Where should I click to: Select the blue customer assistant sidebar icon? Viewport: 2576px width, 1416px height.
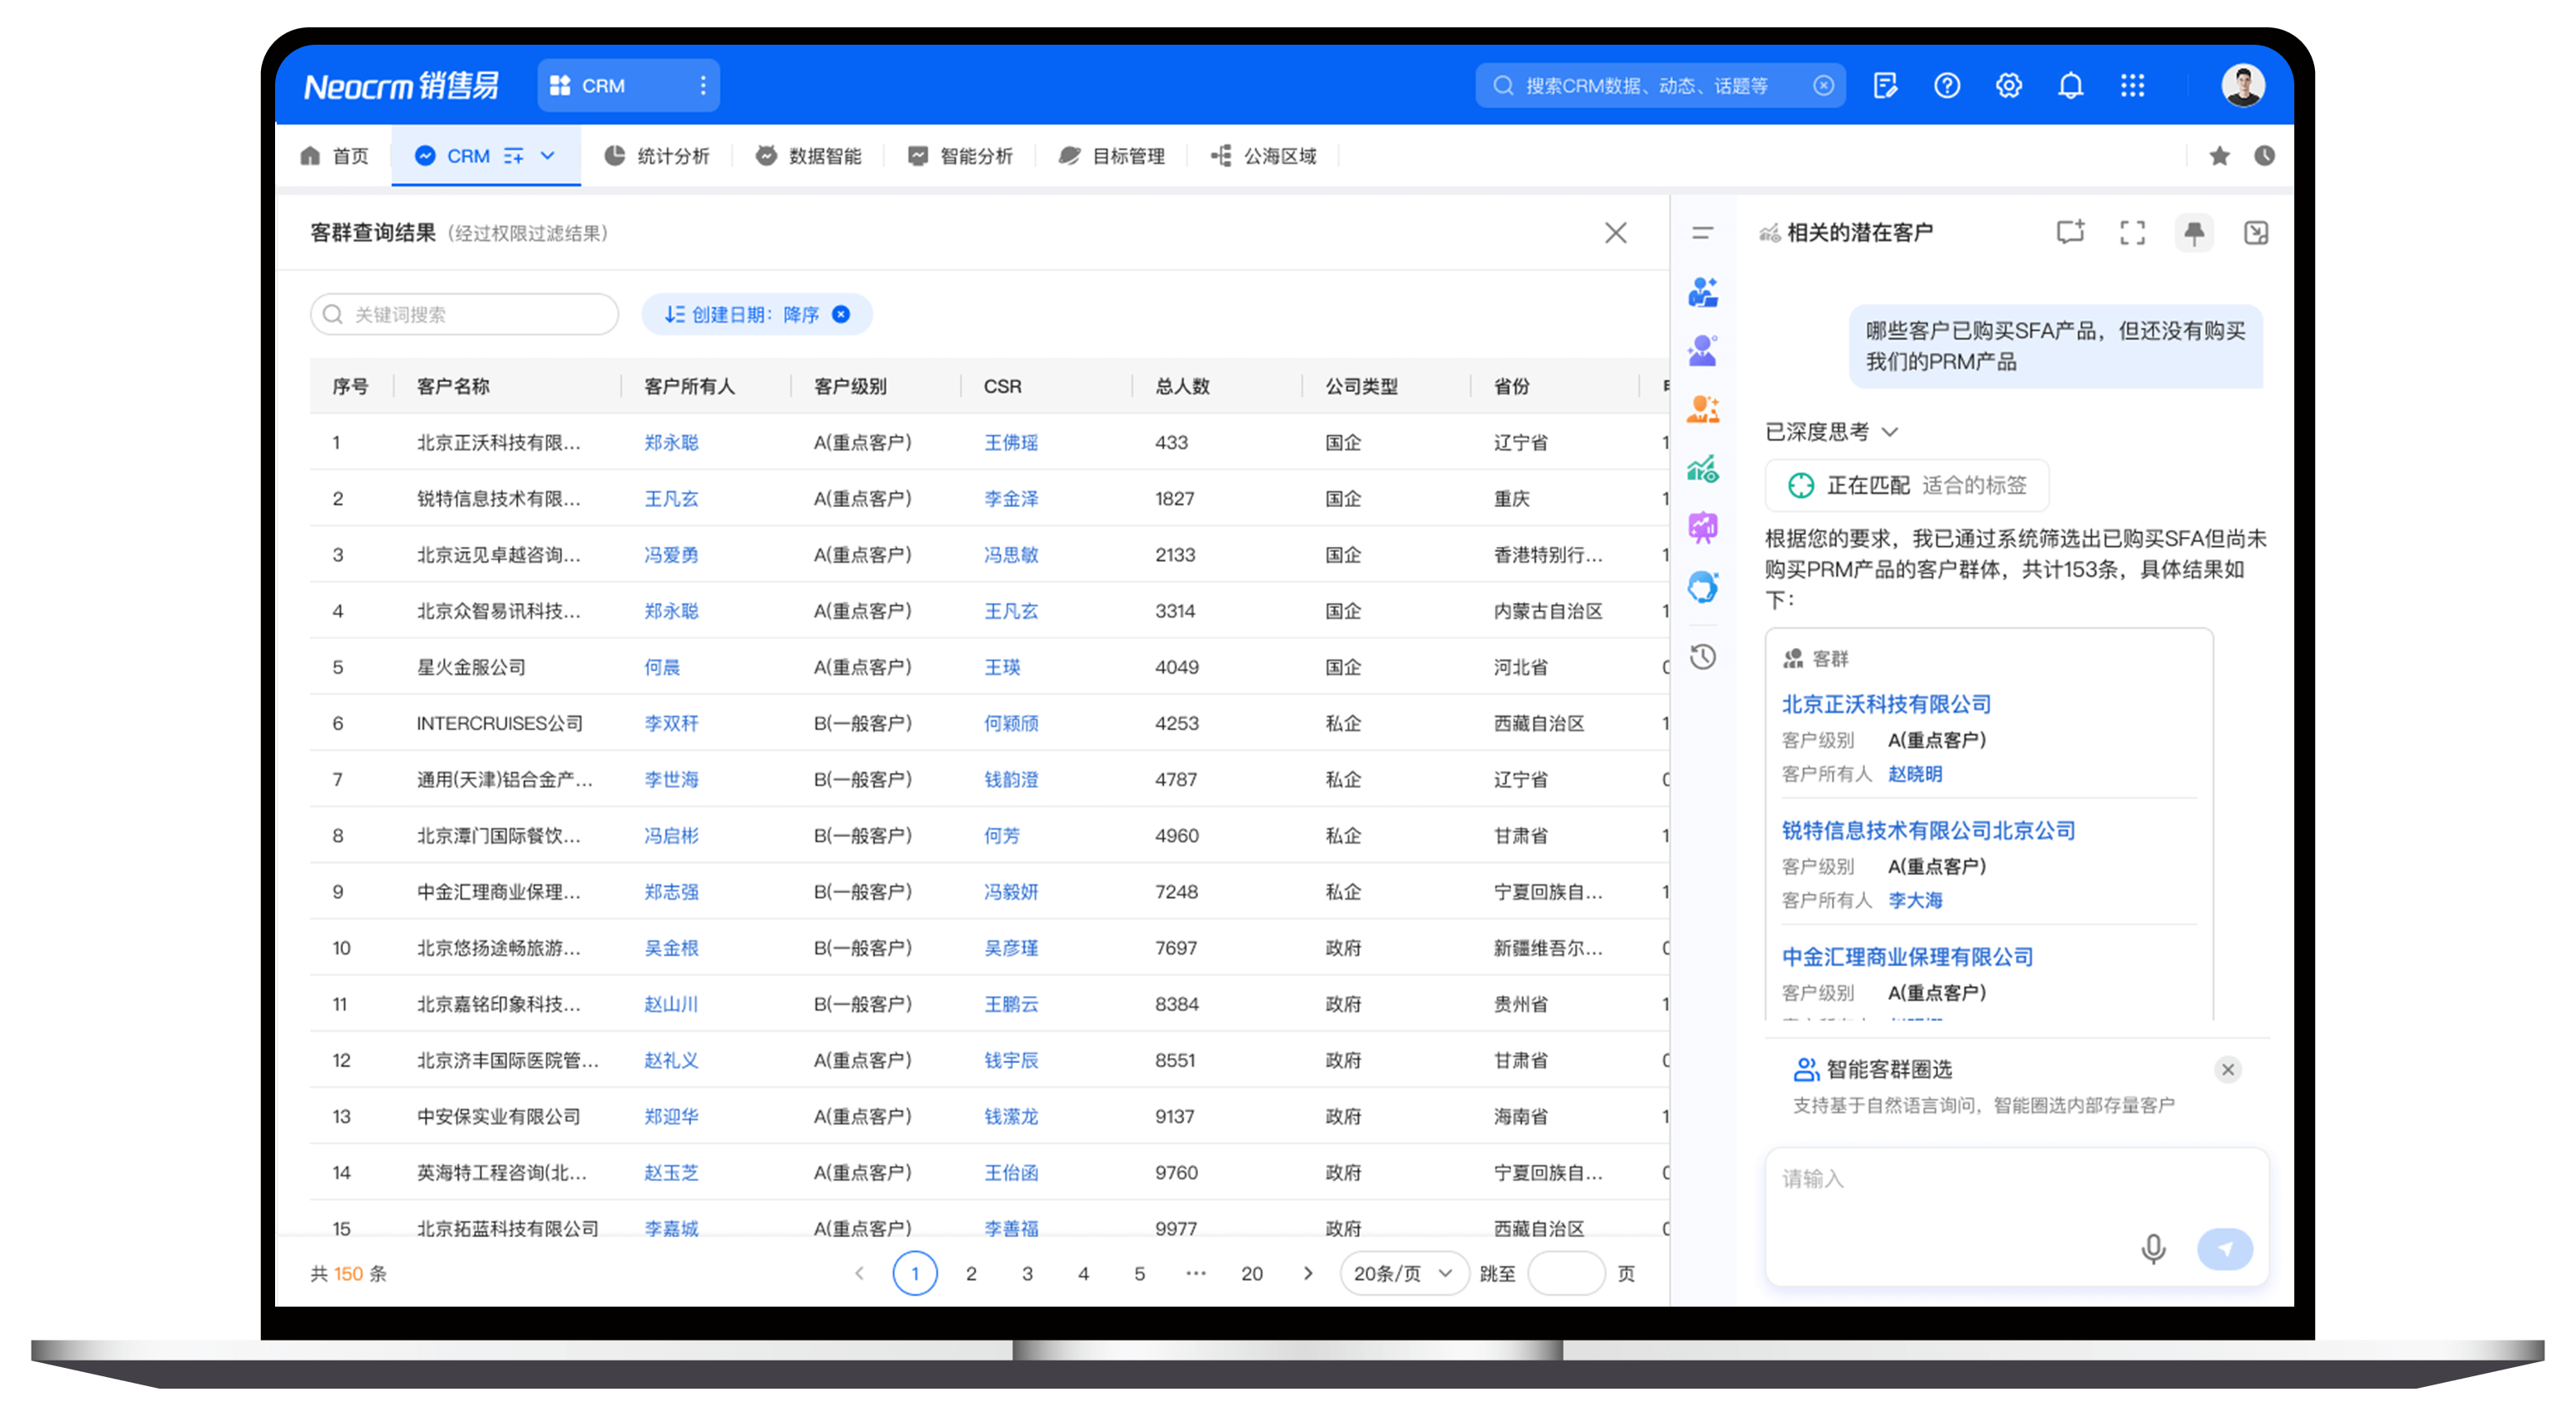(x=1703, y=292)
